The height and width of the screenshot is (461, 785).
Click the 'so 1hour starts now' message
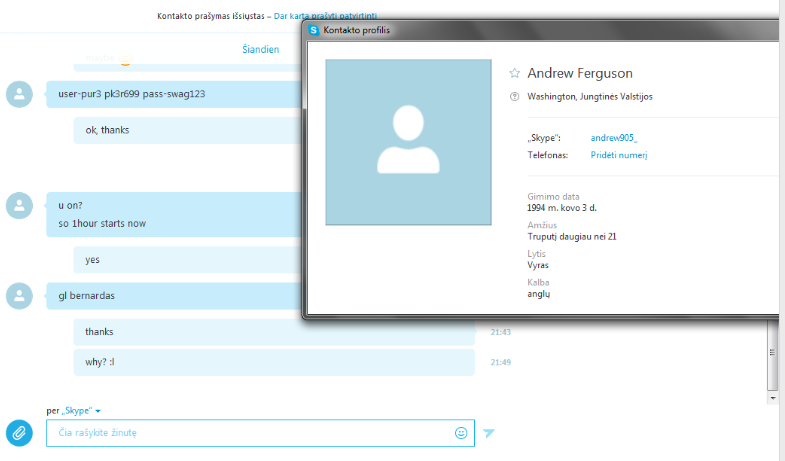pos(102,224)
